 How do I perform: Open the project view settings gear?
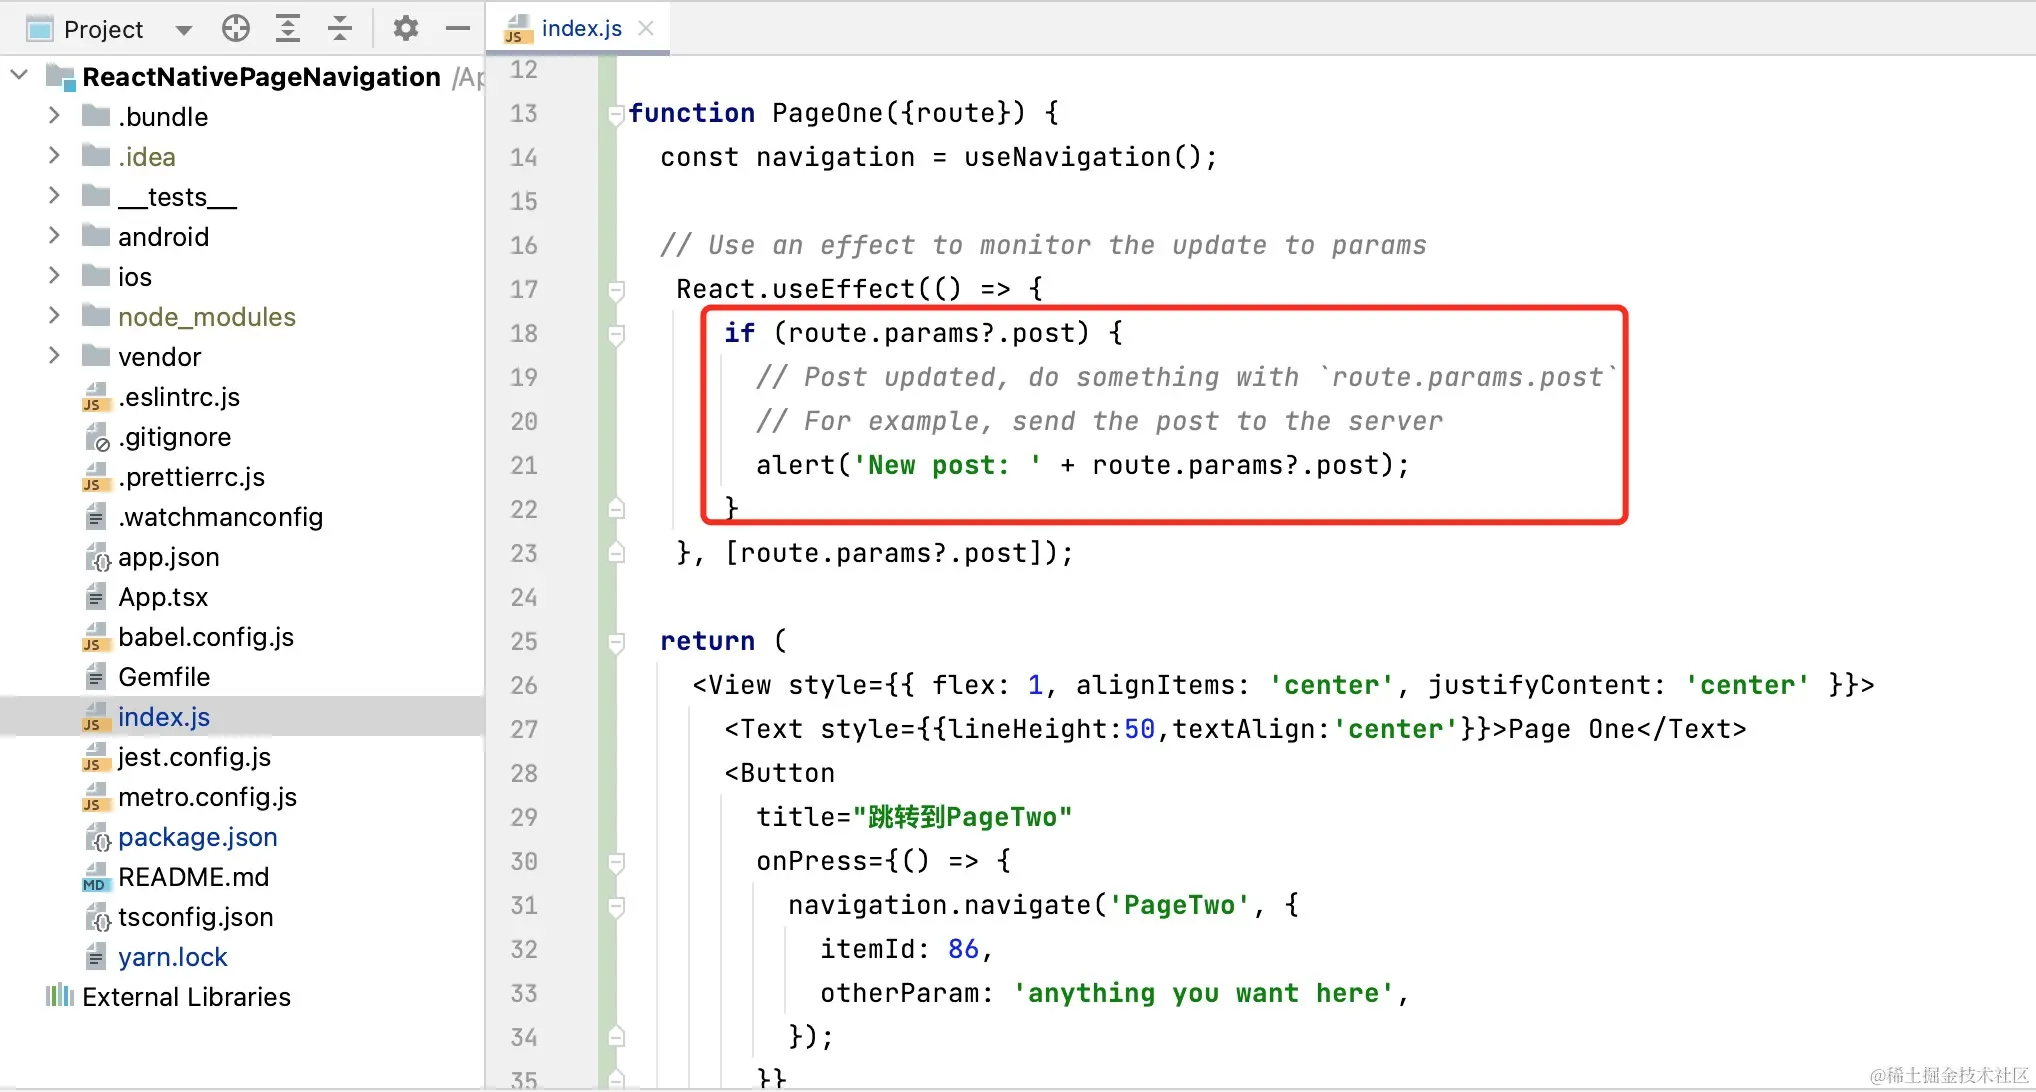click(x=405, y=29)
